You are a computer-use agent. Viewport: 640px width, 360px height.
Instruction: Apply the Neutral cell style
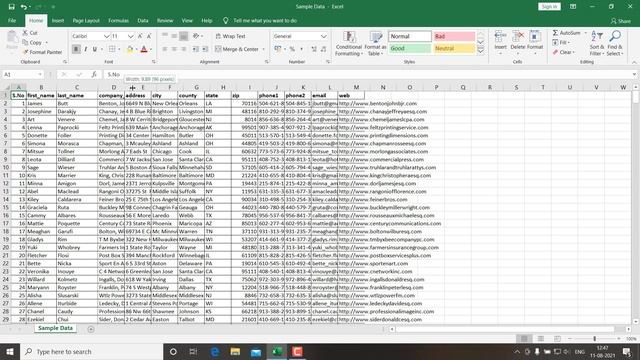pyautogui.click(x=454, y=48)
